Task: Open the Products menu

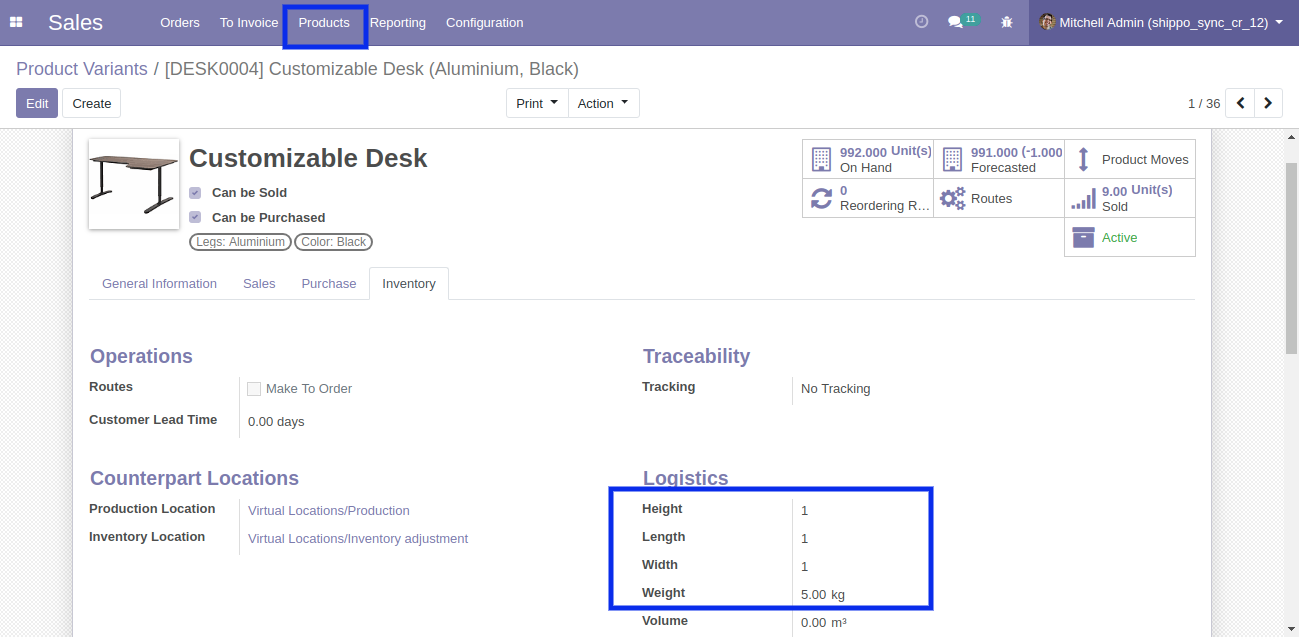Action: [324, 22]
